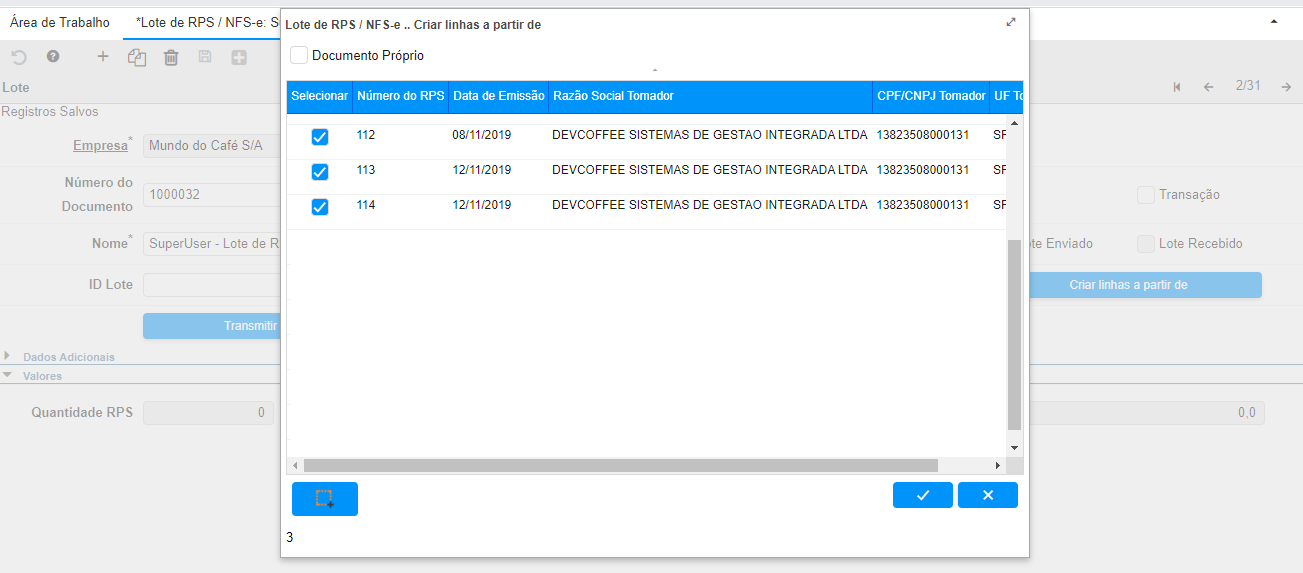Go to the next record arrow
Viewport: 1303px width, 573px height.
coord(1285,87)
